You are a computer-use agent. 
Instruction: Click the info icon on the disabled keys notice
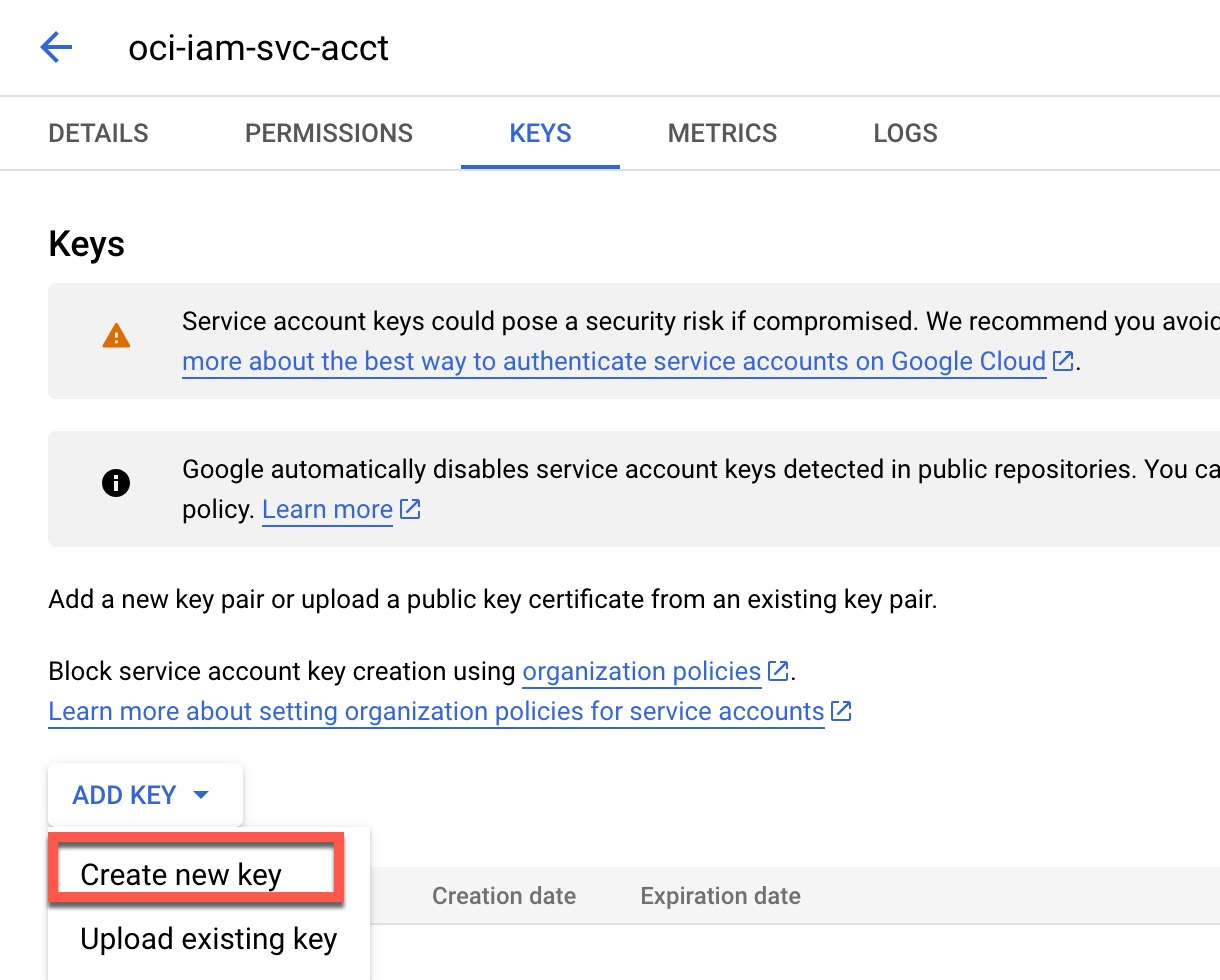click(116, 483)
